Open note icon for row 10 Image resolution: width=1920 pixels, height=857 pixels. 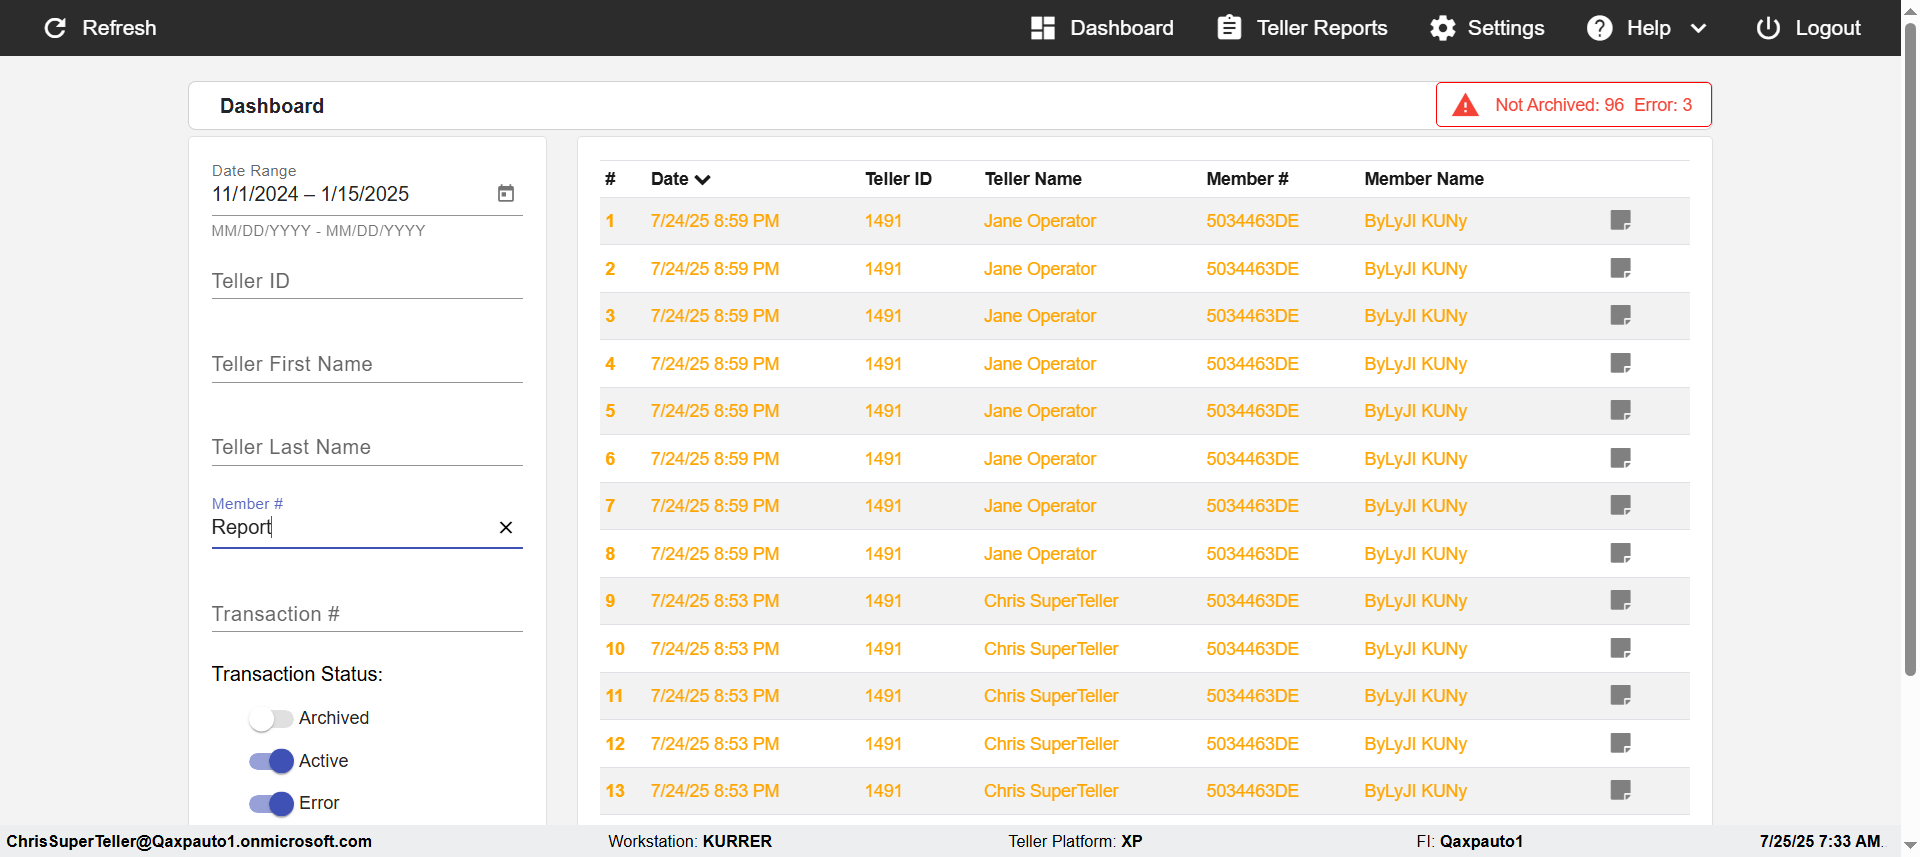coord(1621,648)
